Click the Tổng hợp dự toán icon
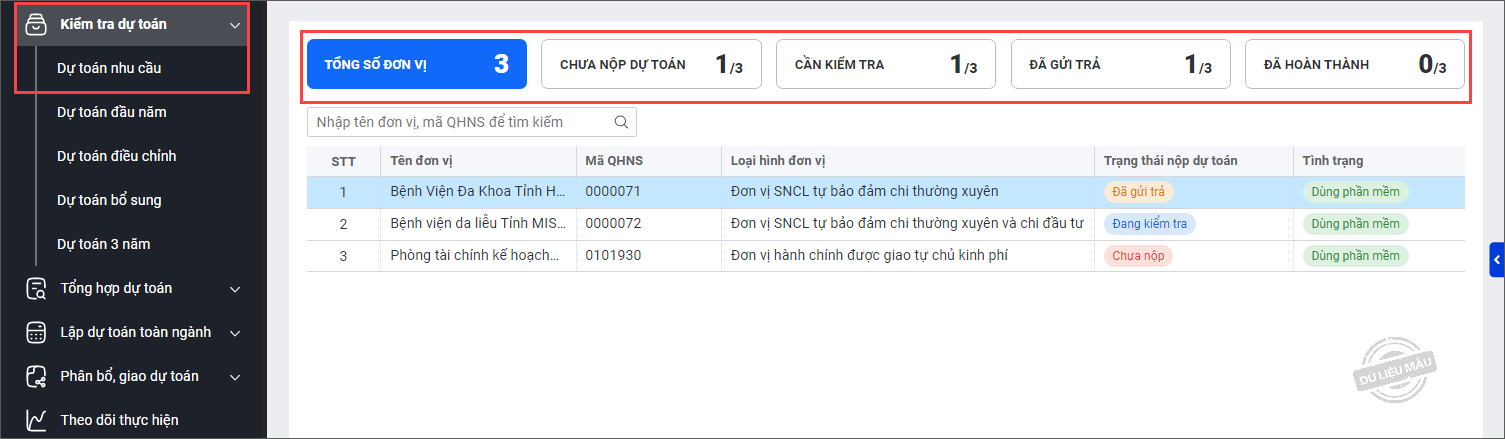This screenshot has height=439, width=1505. click(36, 288)
